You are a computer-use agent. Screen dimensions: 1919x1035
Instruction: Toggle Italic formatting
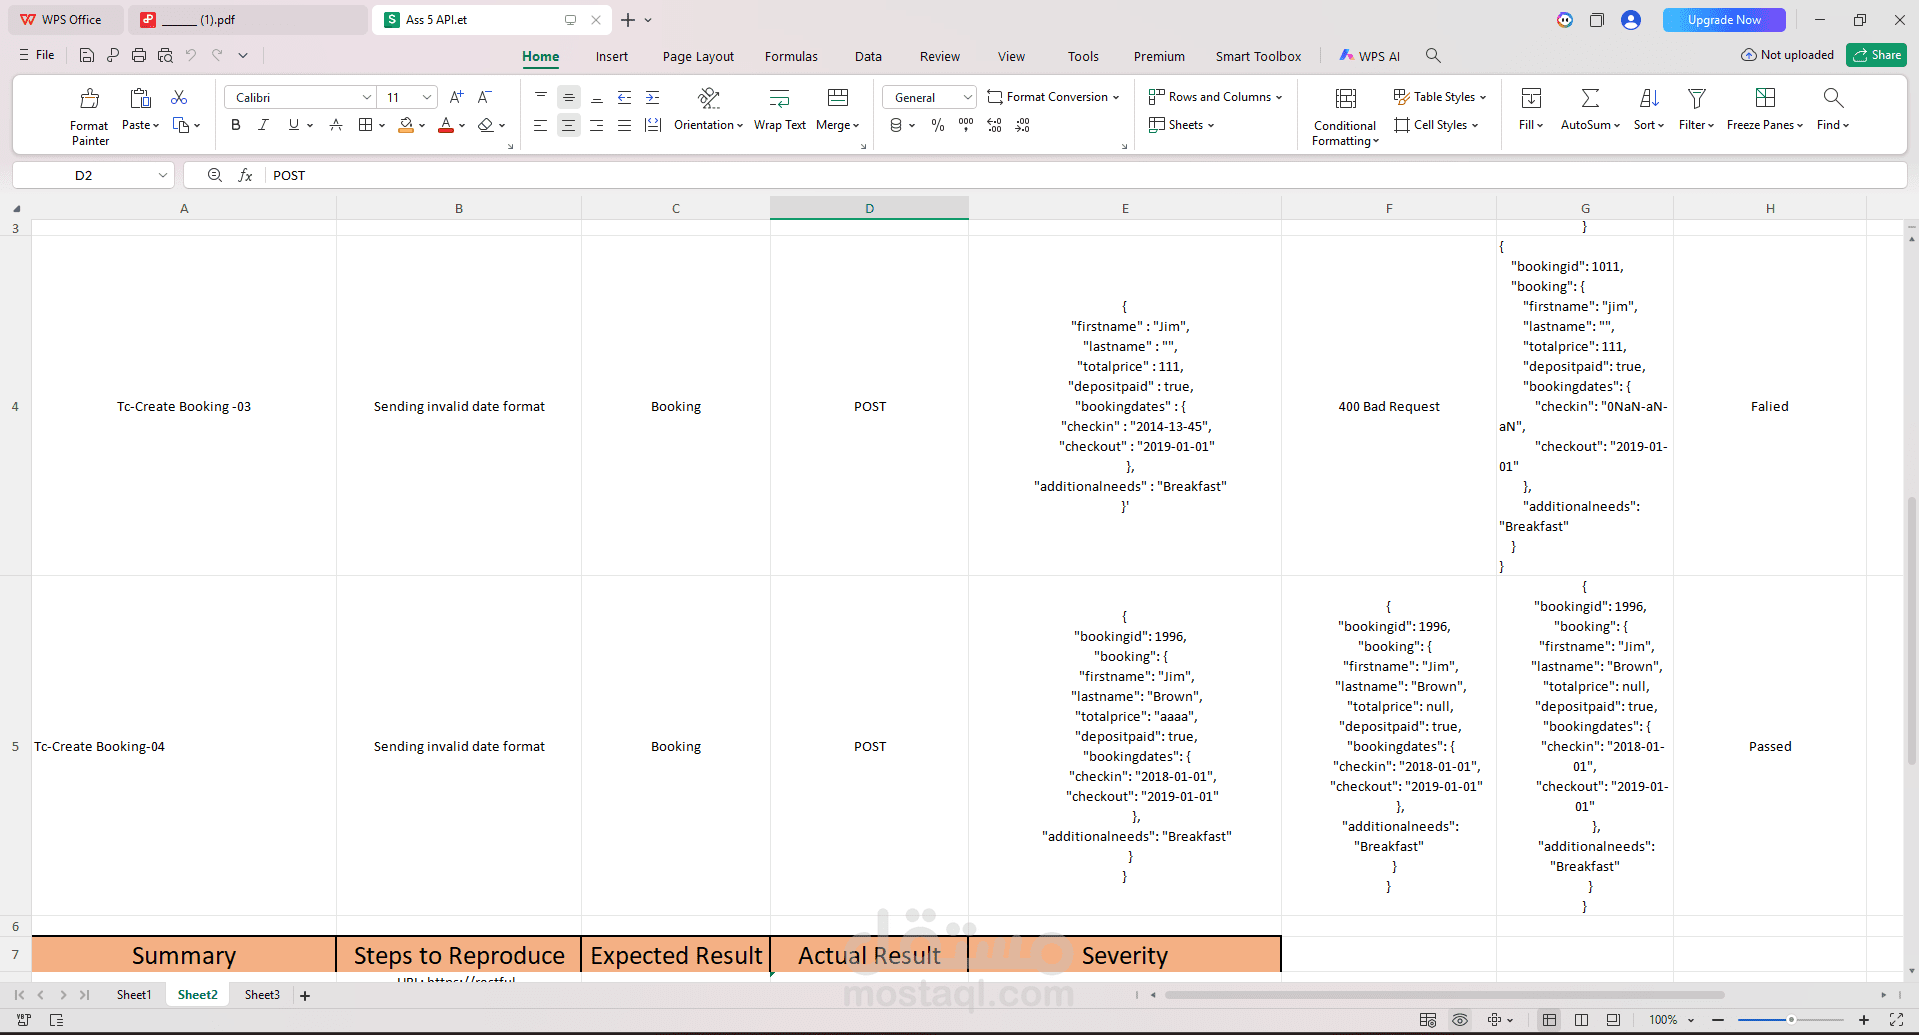point(263,125)
